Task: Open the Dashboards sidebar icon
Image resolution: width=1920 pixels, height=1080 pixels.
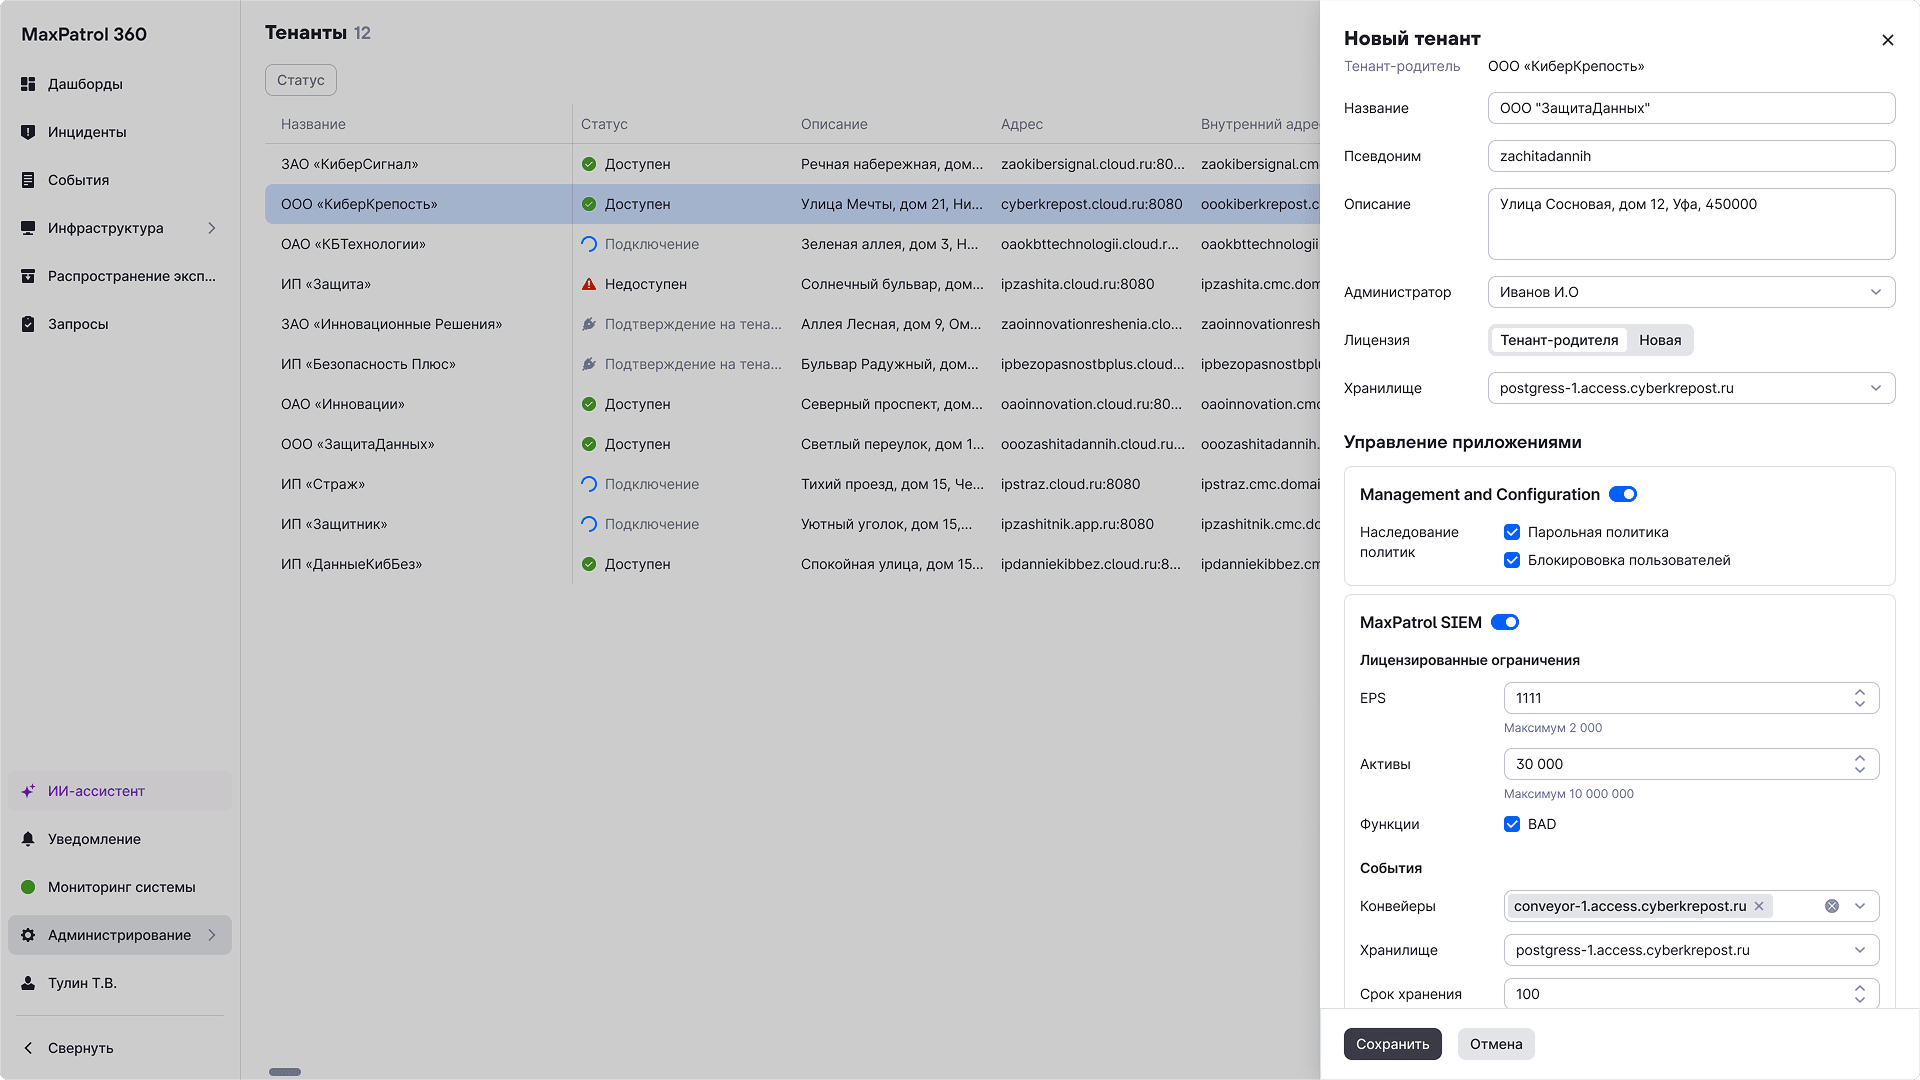Action: 28,84
